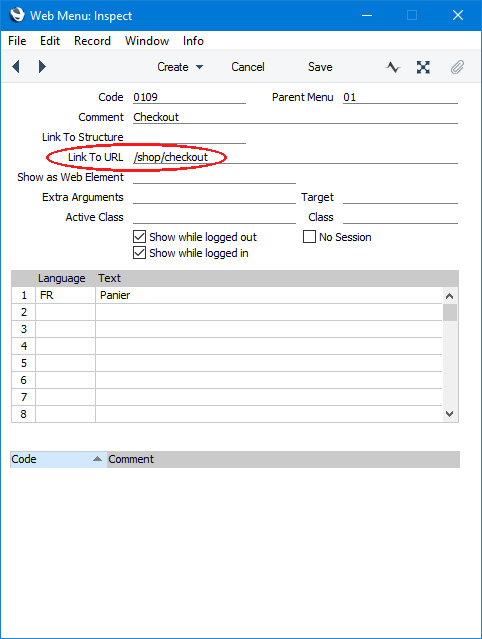Viewport: 482px width, 639px height.
Task: Open the attachments paperclip icon
Action: (x=457, y=67)
